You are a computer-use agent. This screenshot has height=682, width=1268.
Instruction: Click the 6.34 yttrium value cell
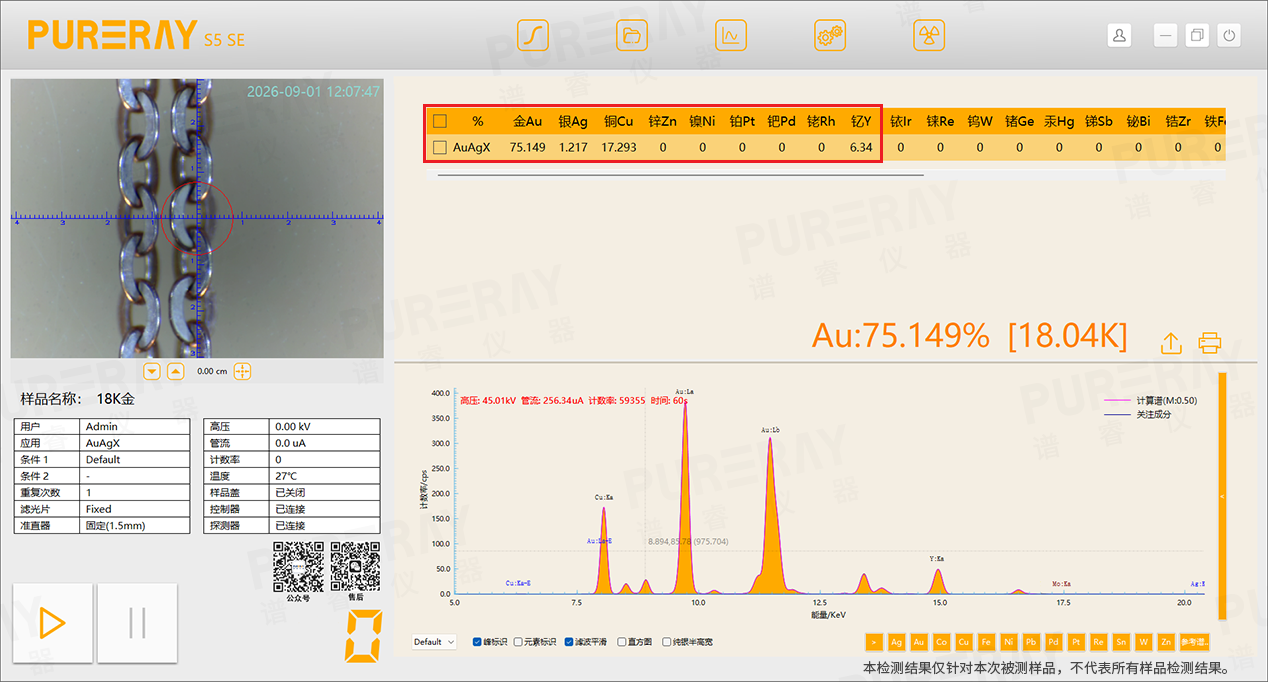point(861,147)
